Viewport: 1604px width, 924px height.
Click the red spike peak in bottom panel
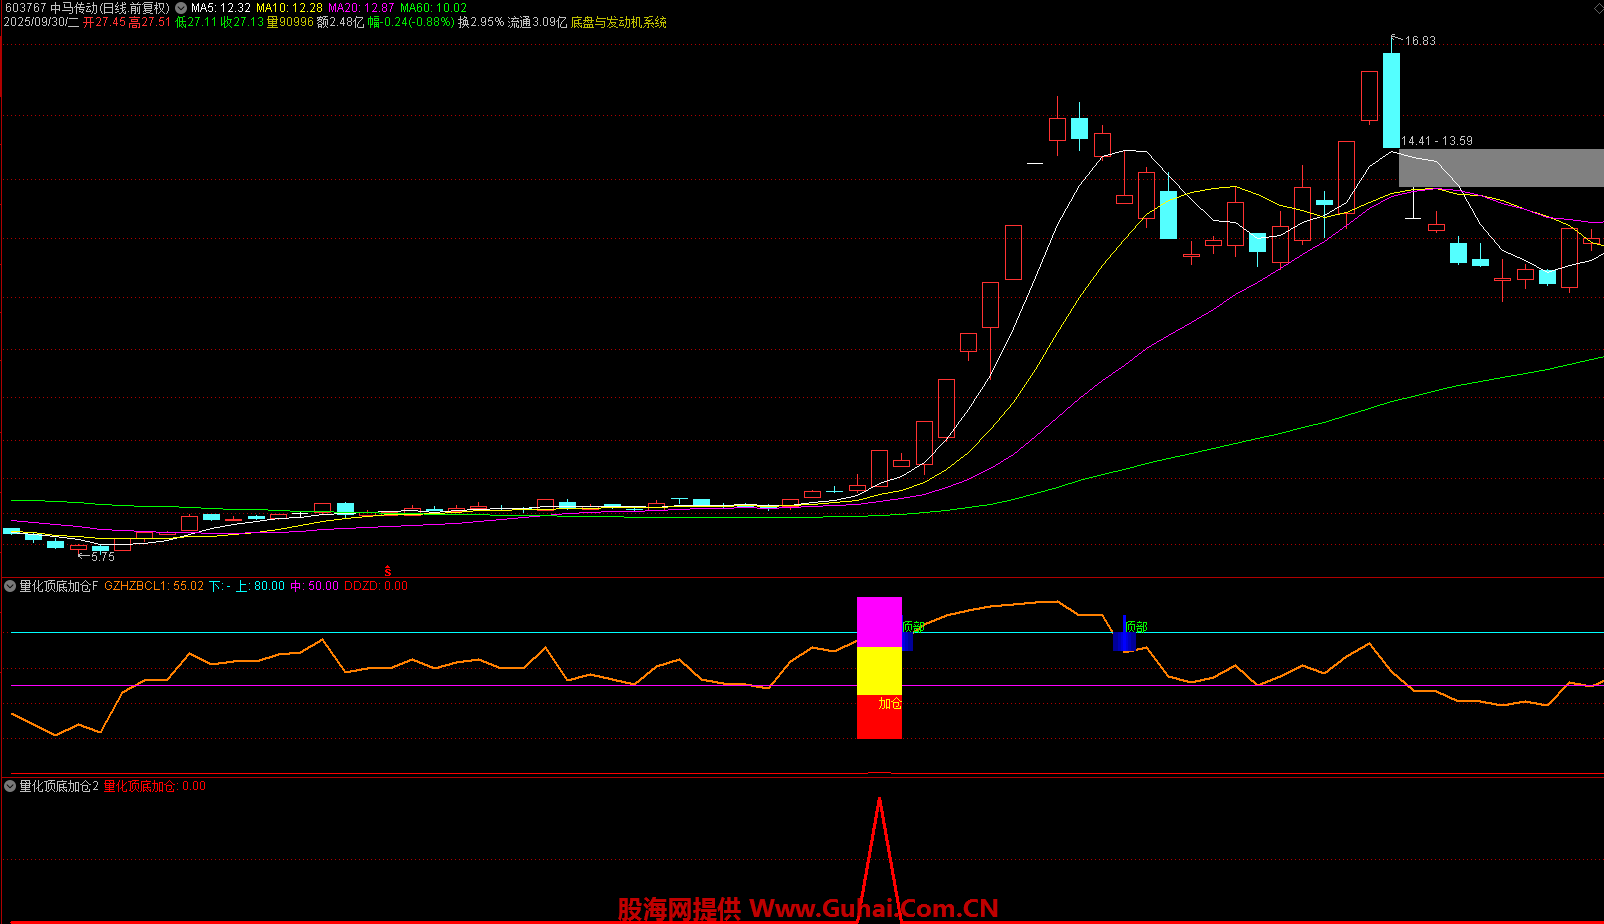(x=879, y=800)
